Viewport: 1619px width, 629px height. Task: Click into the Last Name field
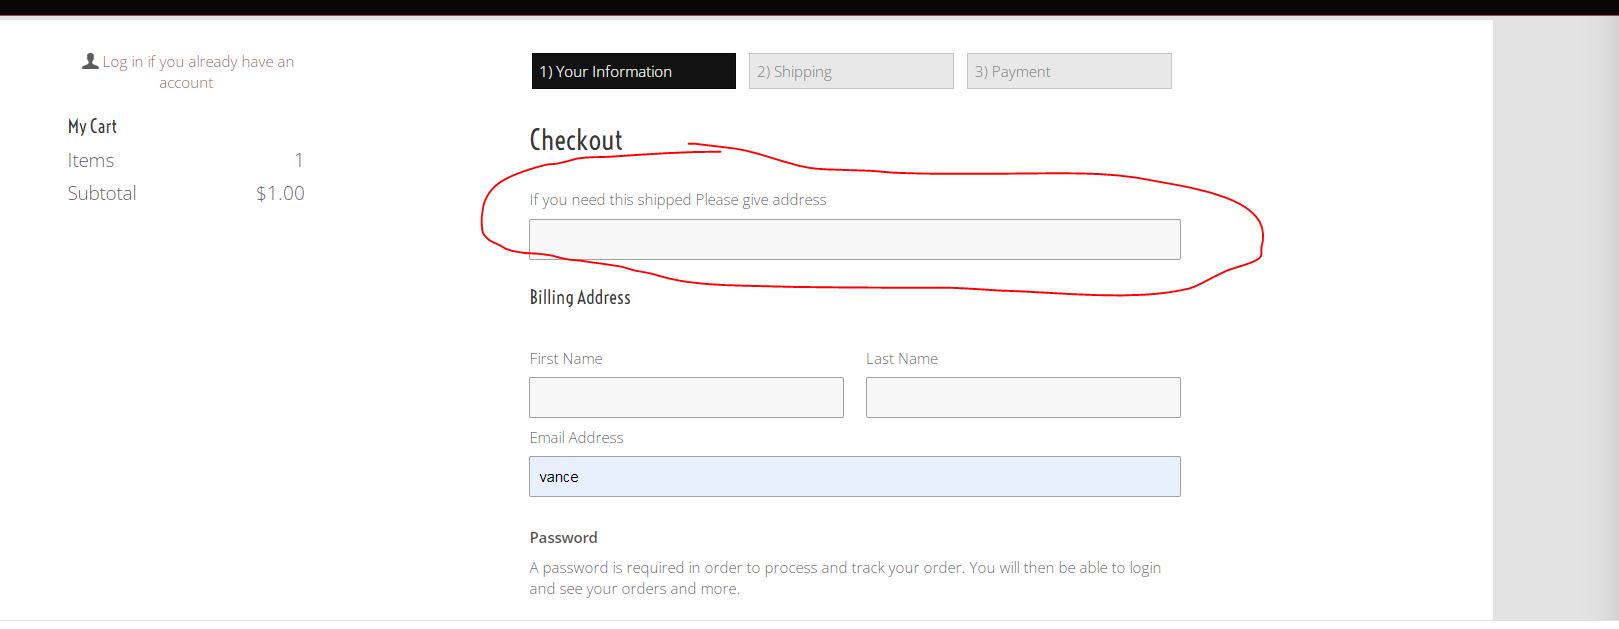pos(1023,397)
